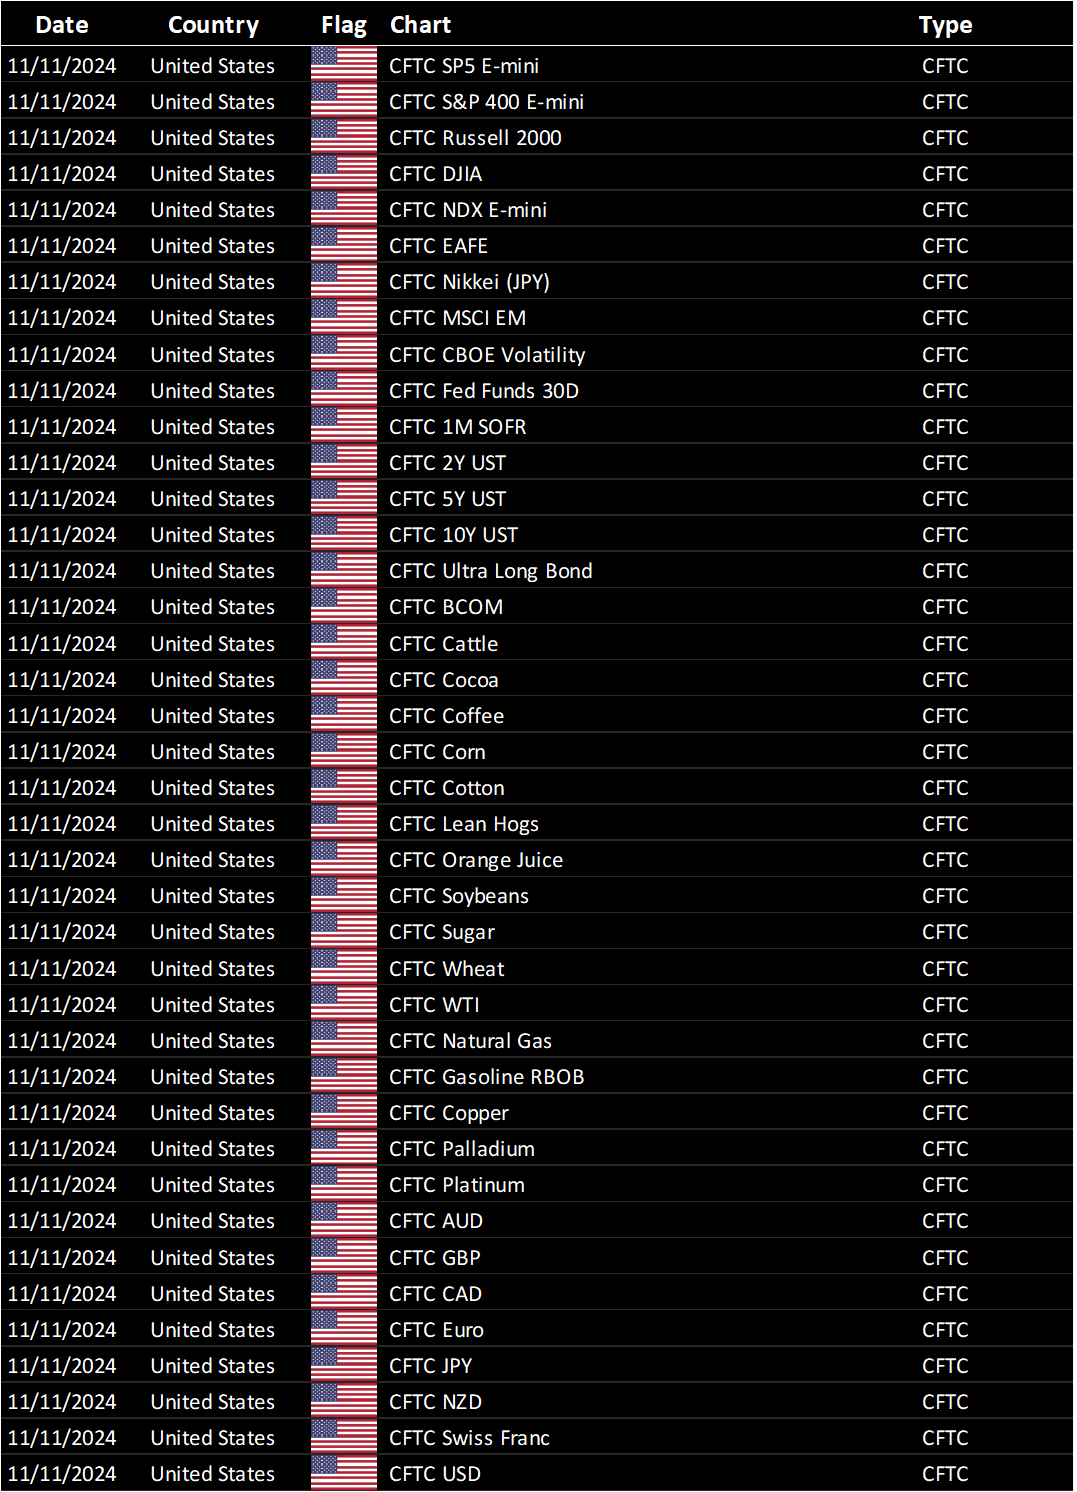
Task: Open the CFTC NZD chart
Action: pyautogui.click(x=436, y=1401)
